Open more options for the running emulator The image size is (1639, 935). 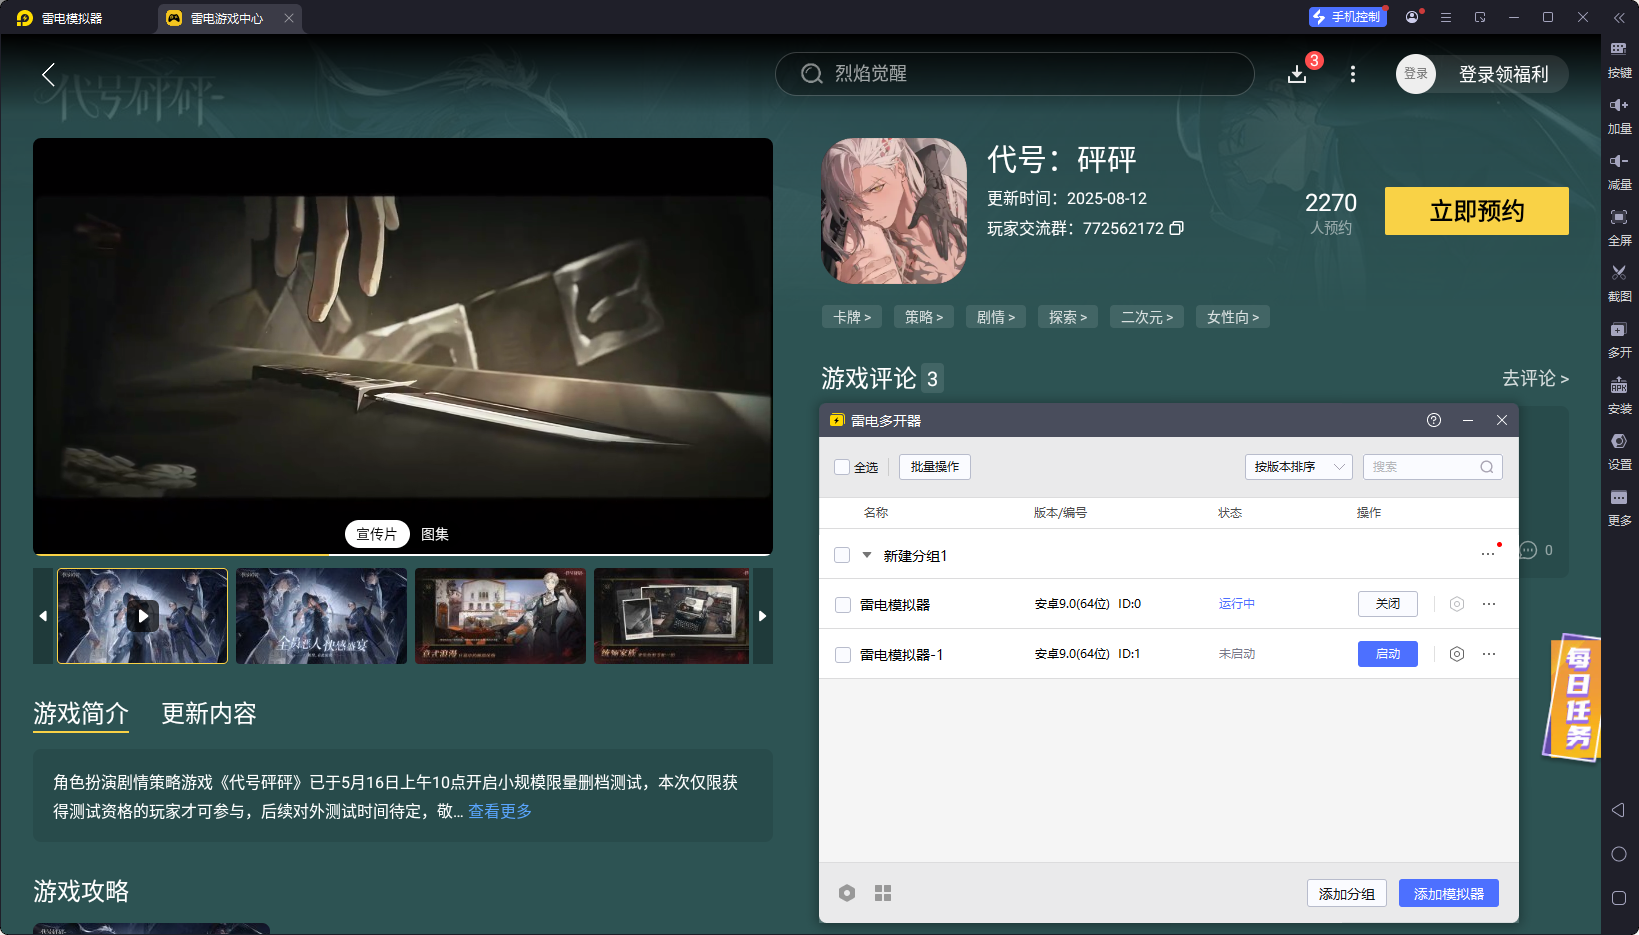[x=1488, y=603]
